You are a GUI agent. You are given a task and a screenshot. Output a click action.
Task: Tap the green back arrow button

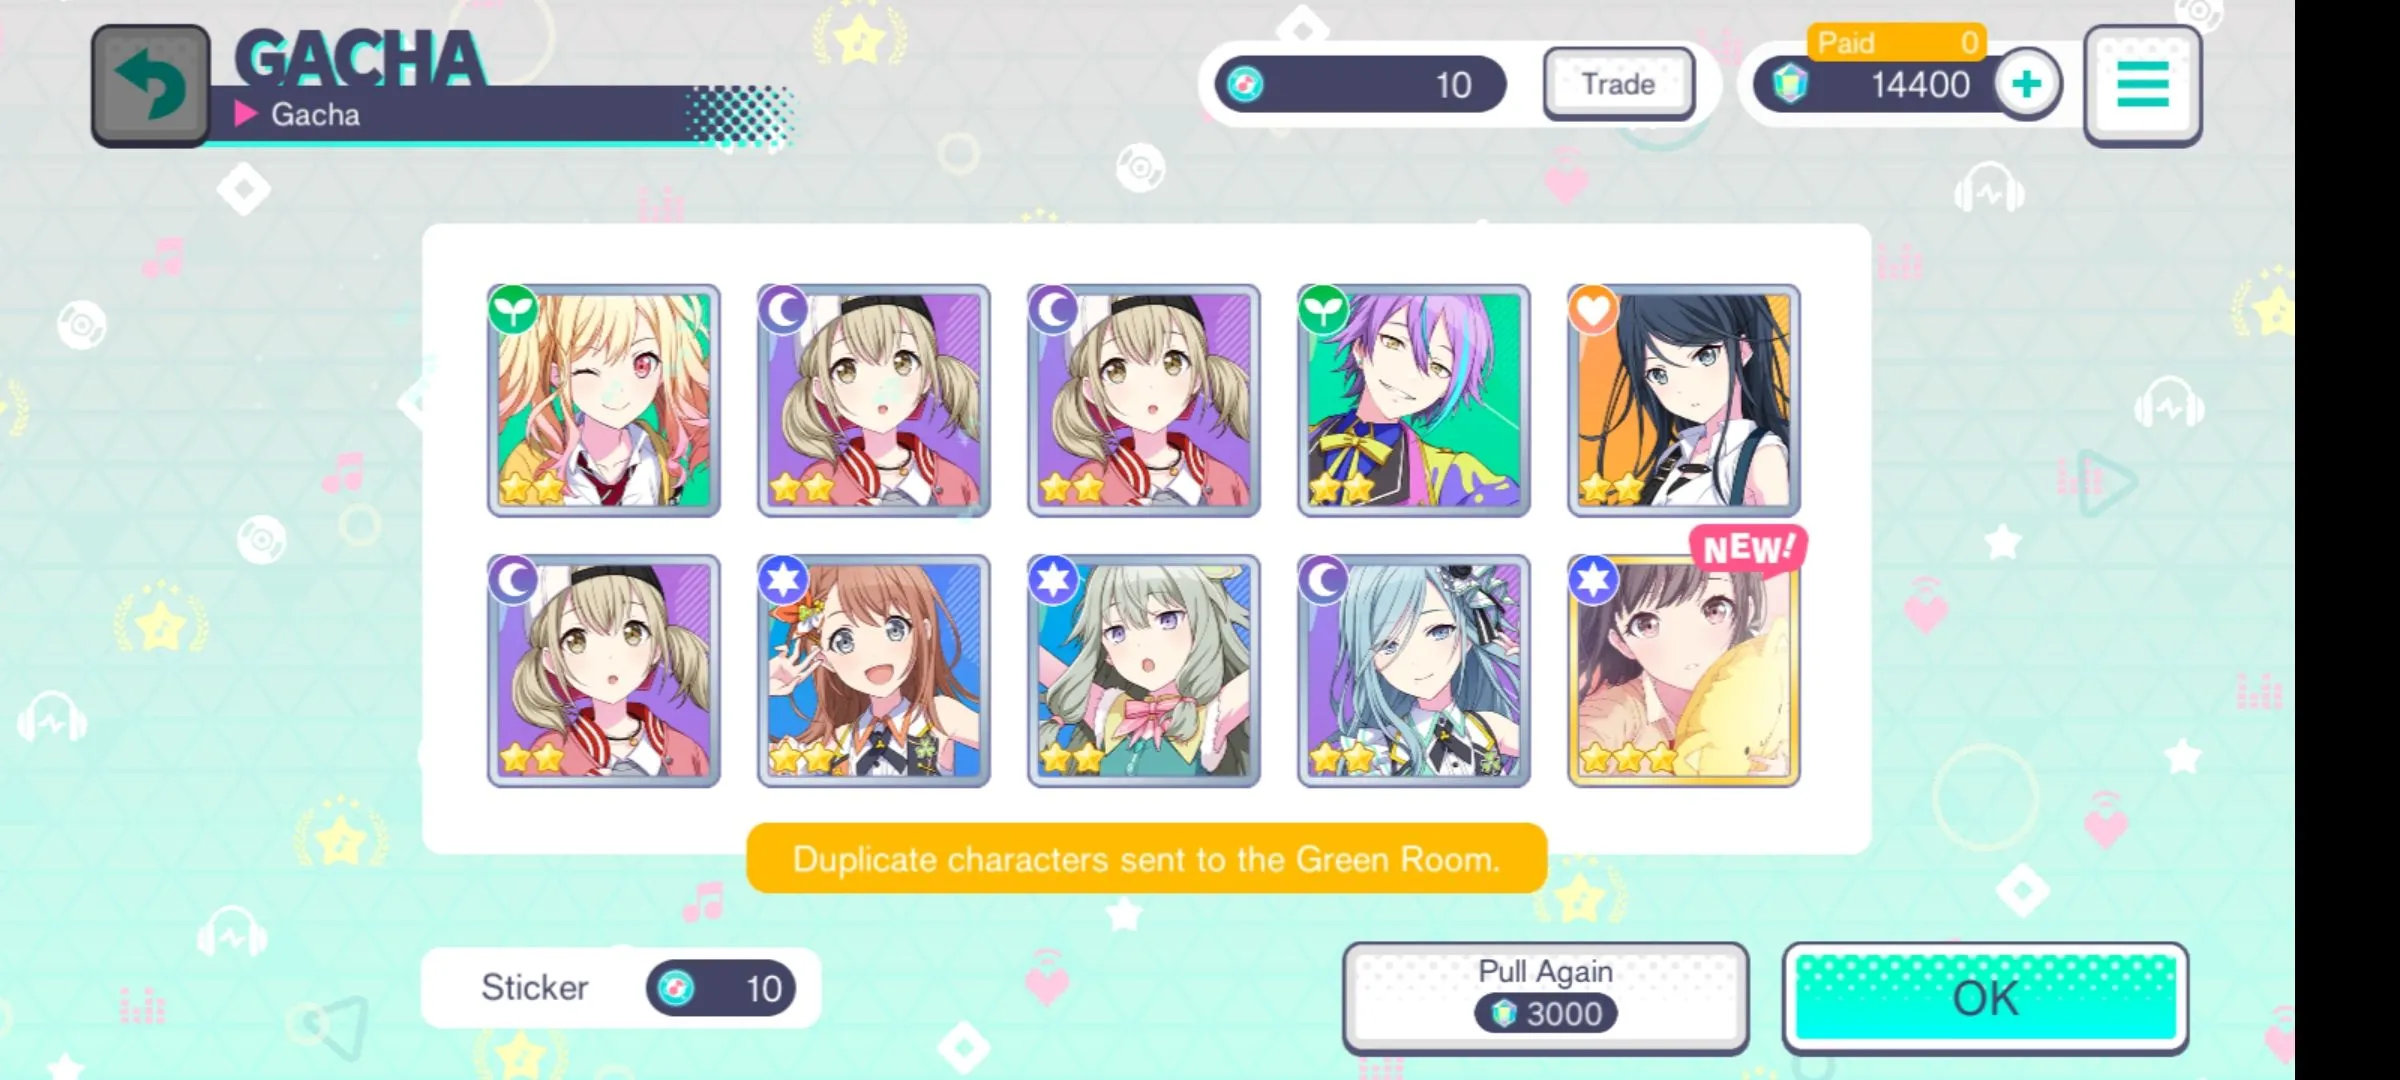(x=151, y=86)
